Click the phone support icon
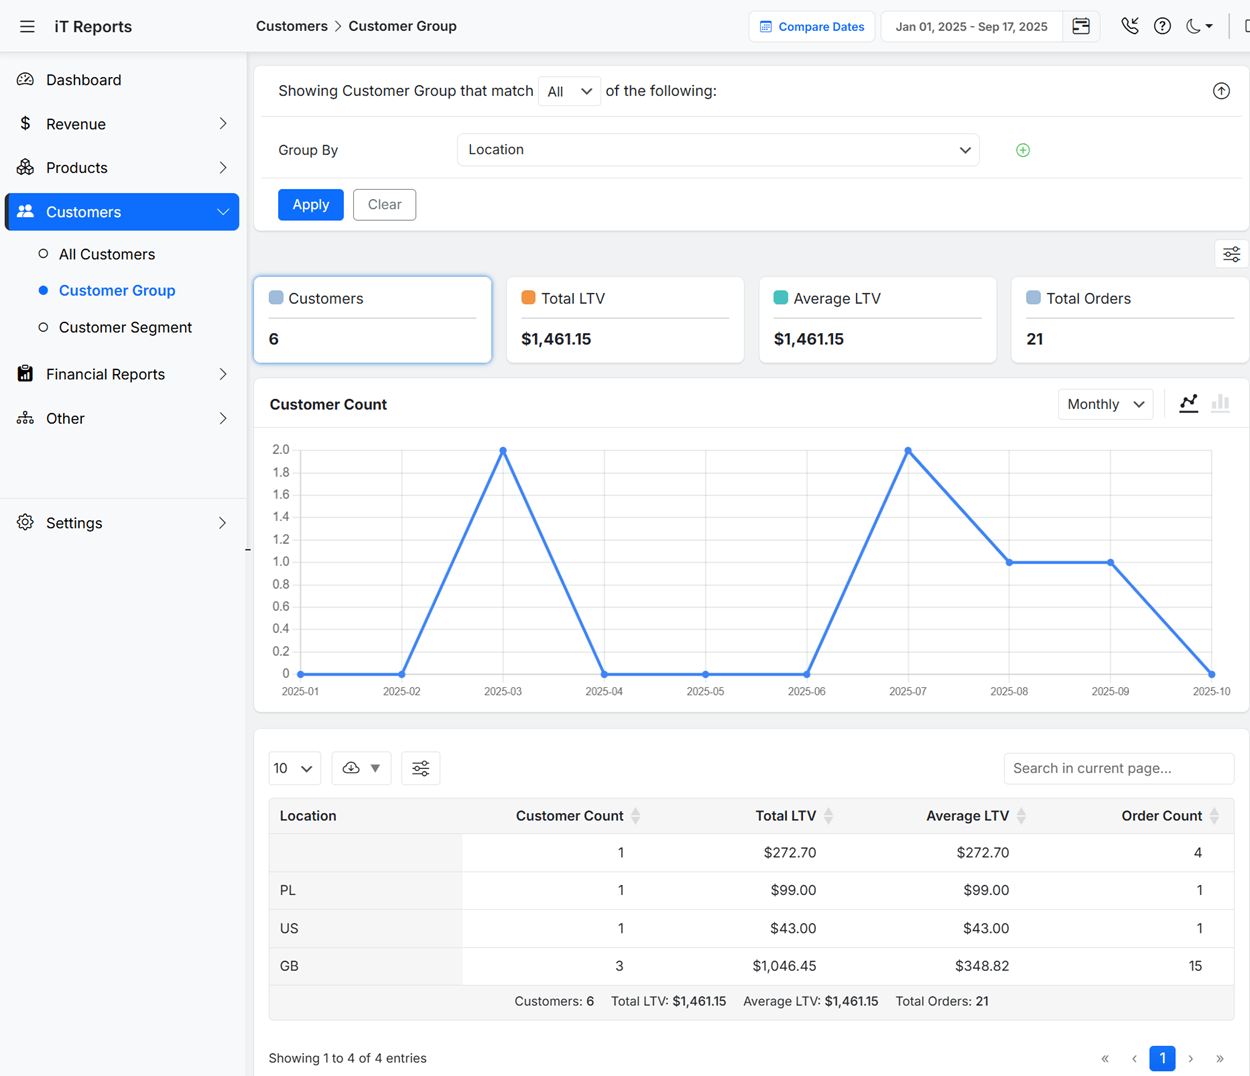Viewport: 1250px width, 1076px height. point(1129,27)
